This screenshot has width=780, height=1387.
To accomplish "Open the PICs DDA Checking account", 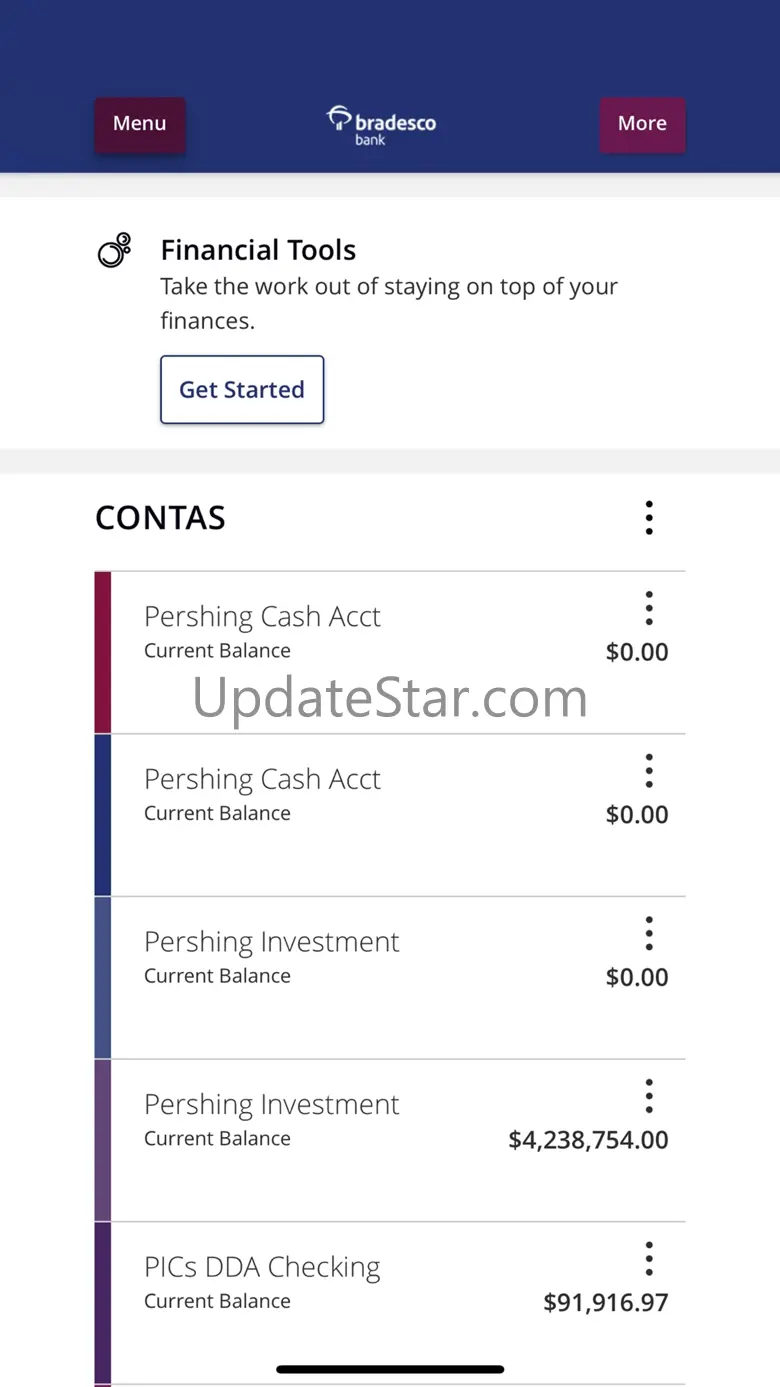I will pyautogui.click(x=390, y=1302).
